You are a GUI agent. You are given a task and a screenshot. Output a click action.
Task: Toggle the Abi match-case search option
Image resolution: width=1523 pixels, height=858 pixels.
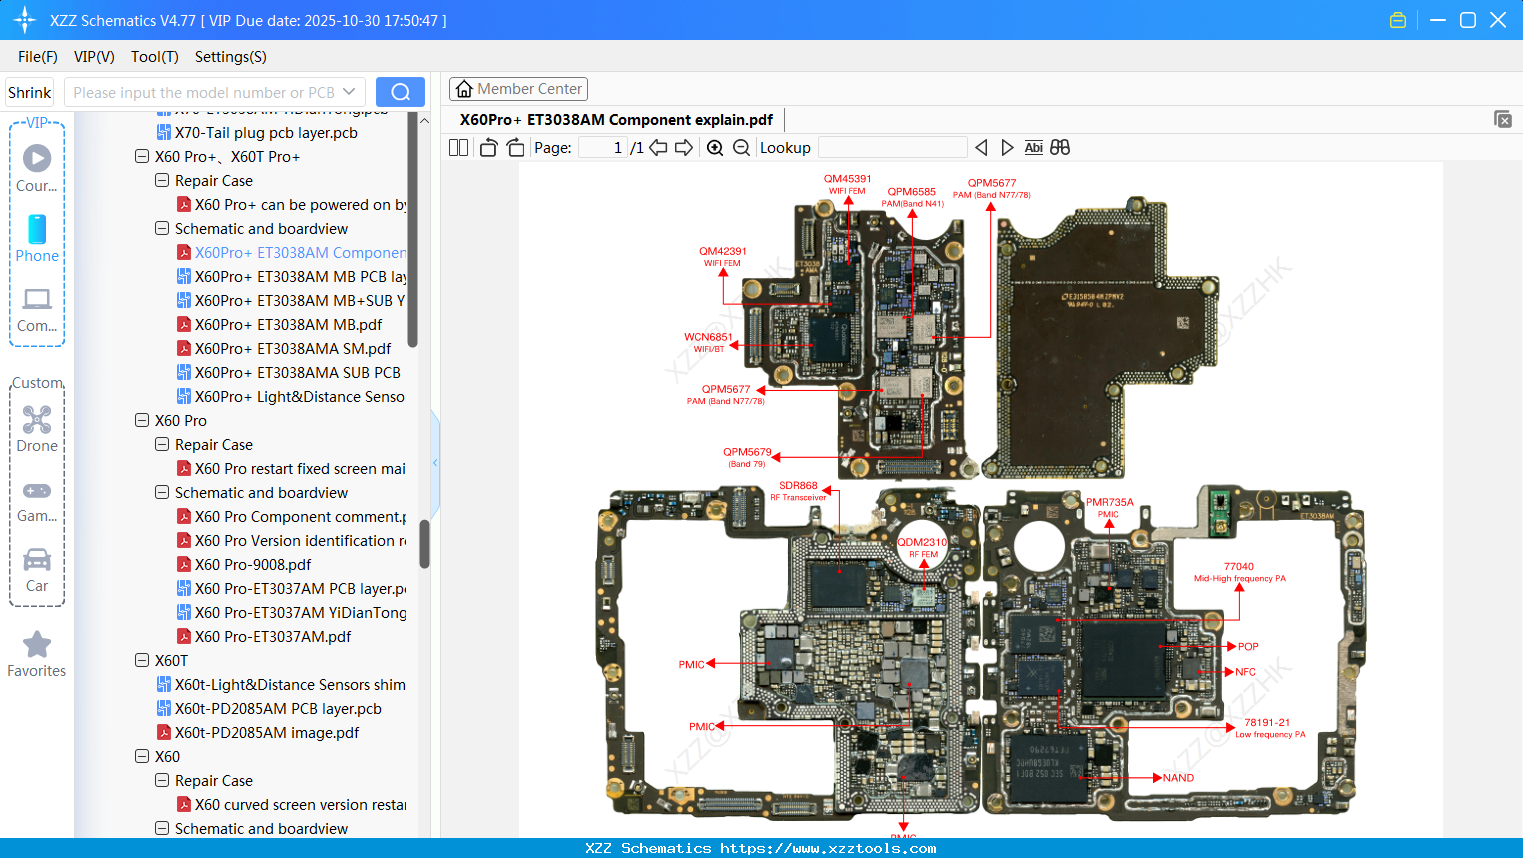pyautogui.click(x=1033, y=147)
